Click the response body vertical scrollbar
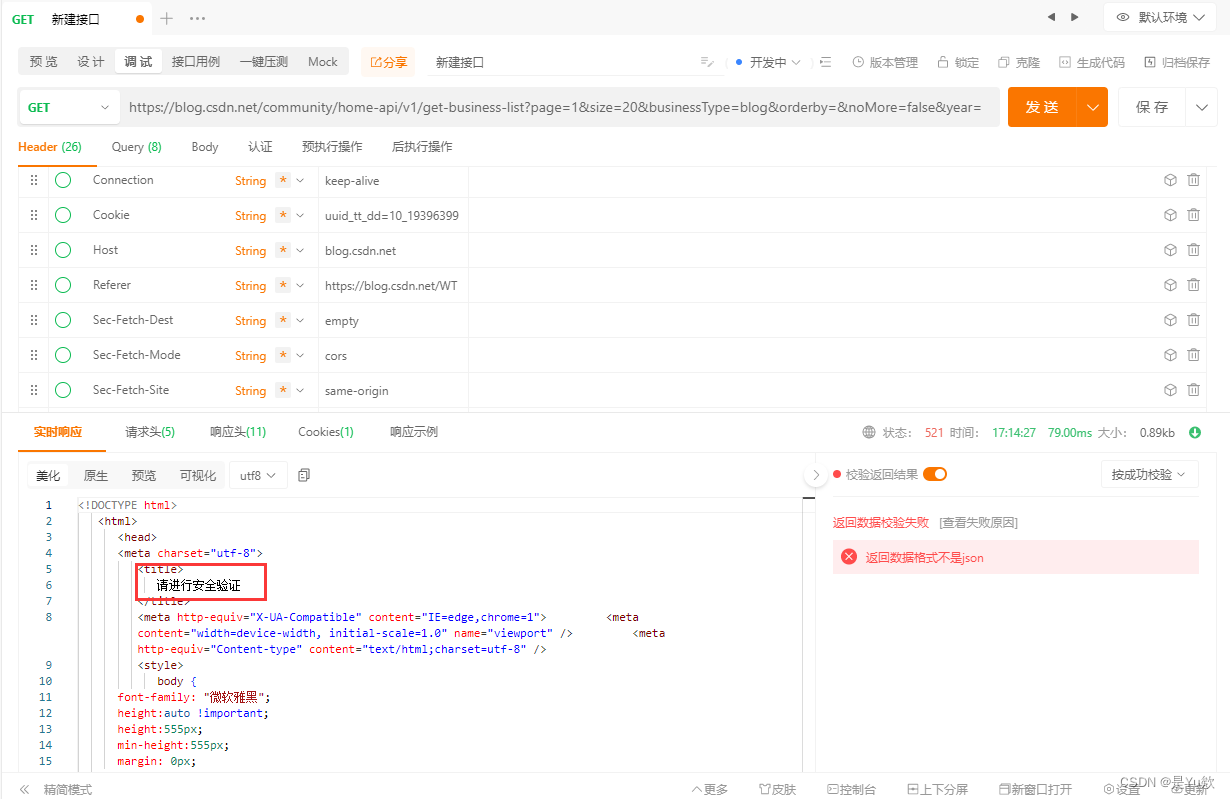 809,632
